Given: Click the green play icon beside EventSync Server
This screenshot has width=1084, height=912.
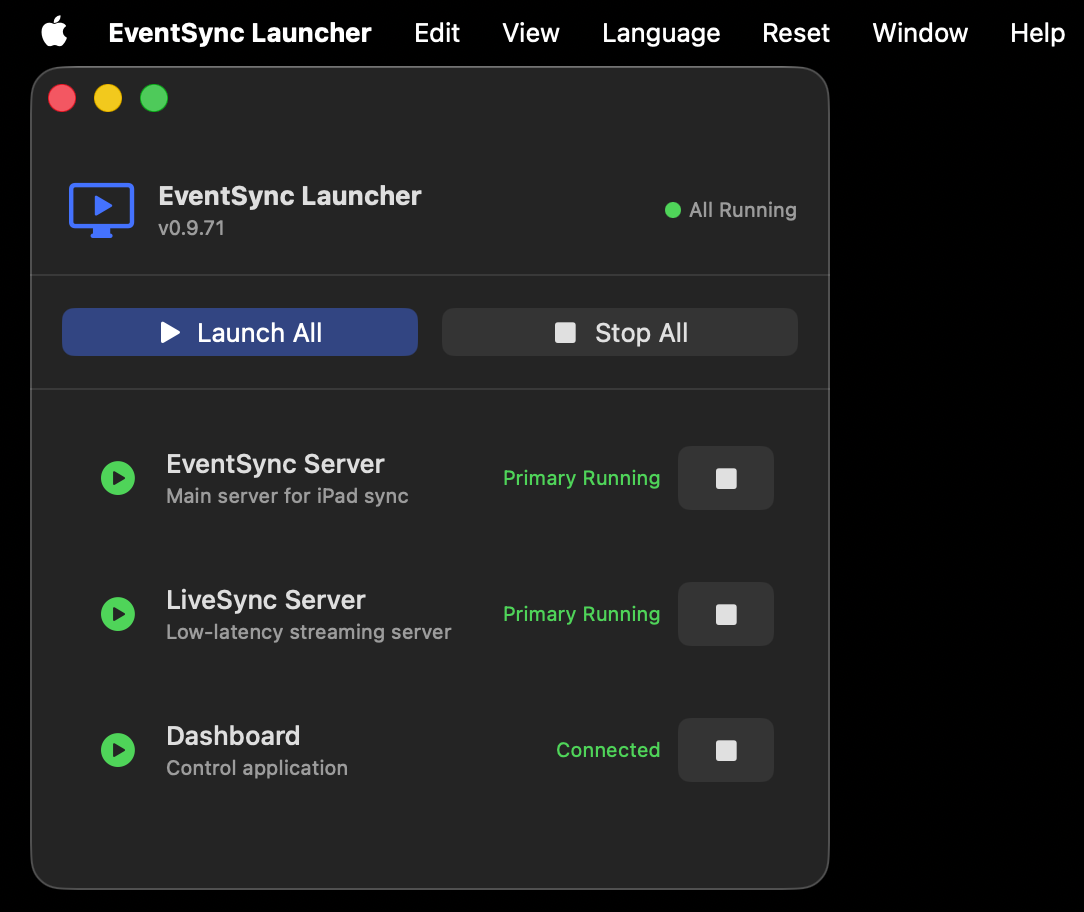Looking at the screenshot, I should [118, 478].
